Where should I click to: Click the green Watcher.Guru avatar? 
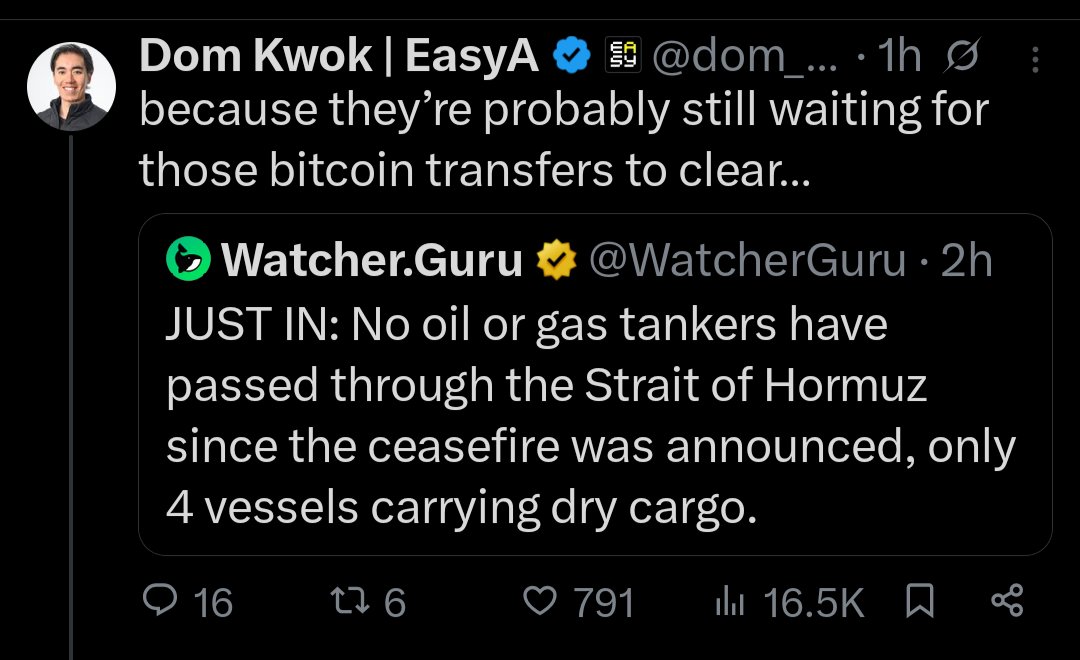190,261
